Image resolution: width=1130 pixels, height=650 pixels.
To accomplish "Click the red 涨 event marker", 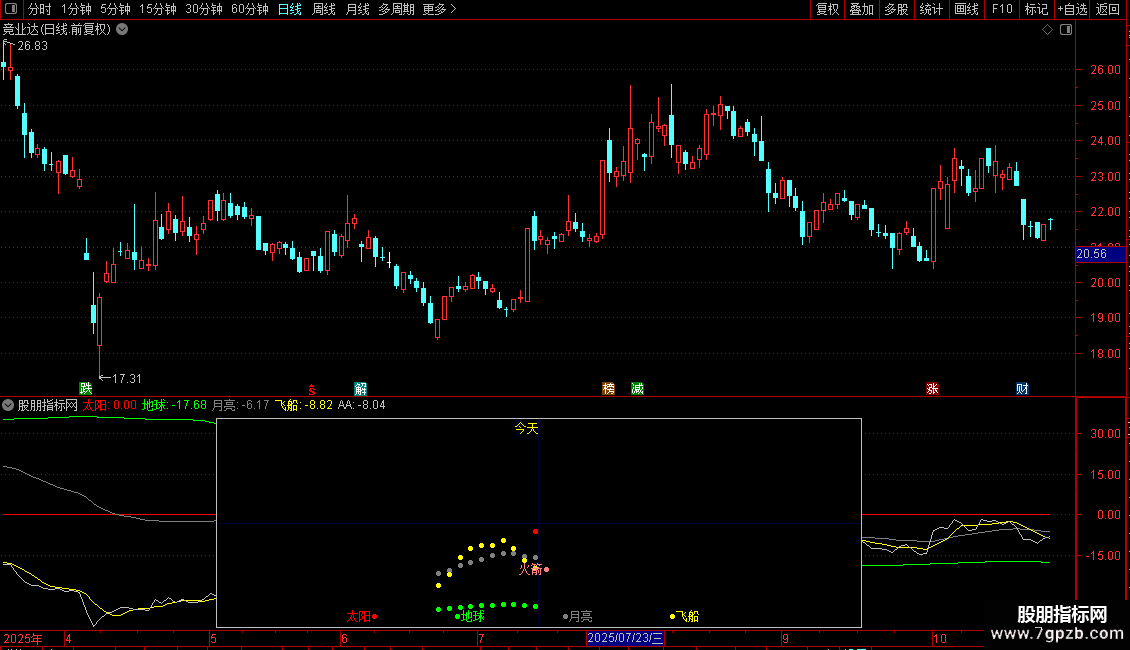I will click(x=932, y=388).
